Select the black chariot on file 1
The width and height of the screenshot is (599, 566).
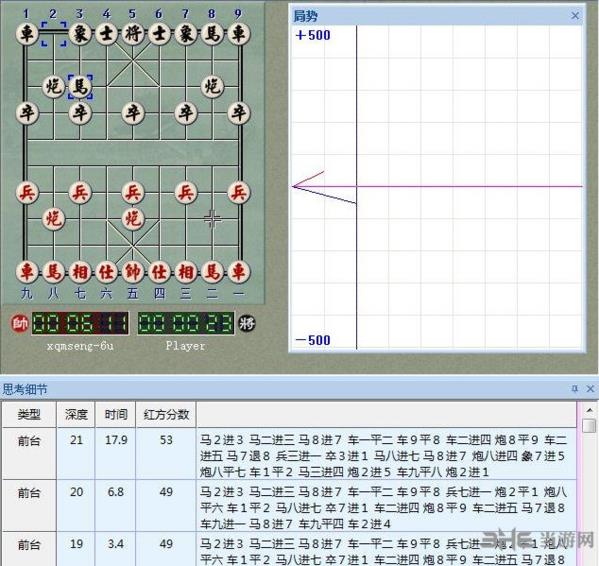(27, 34)
